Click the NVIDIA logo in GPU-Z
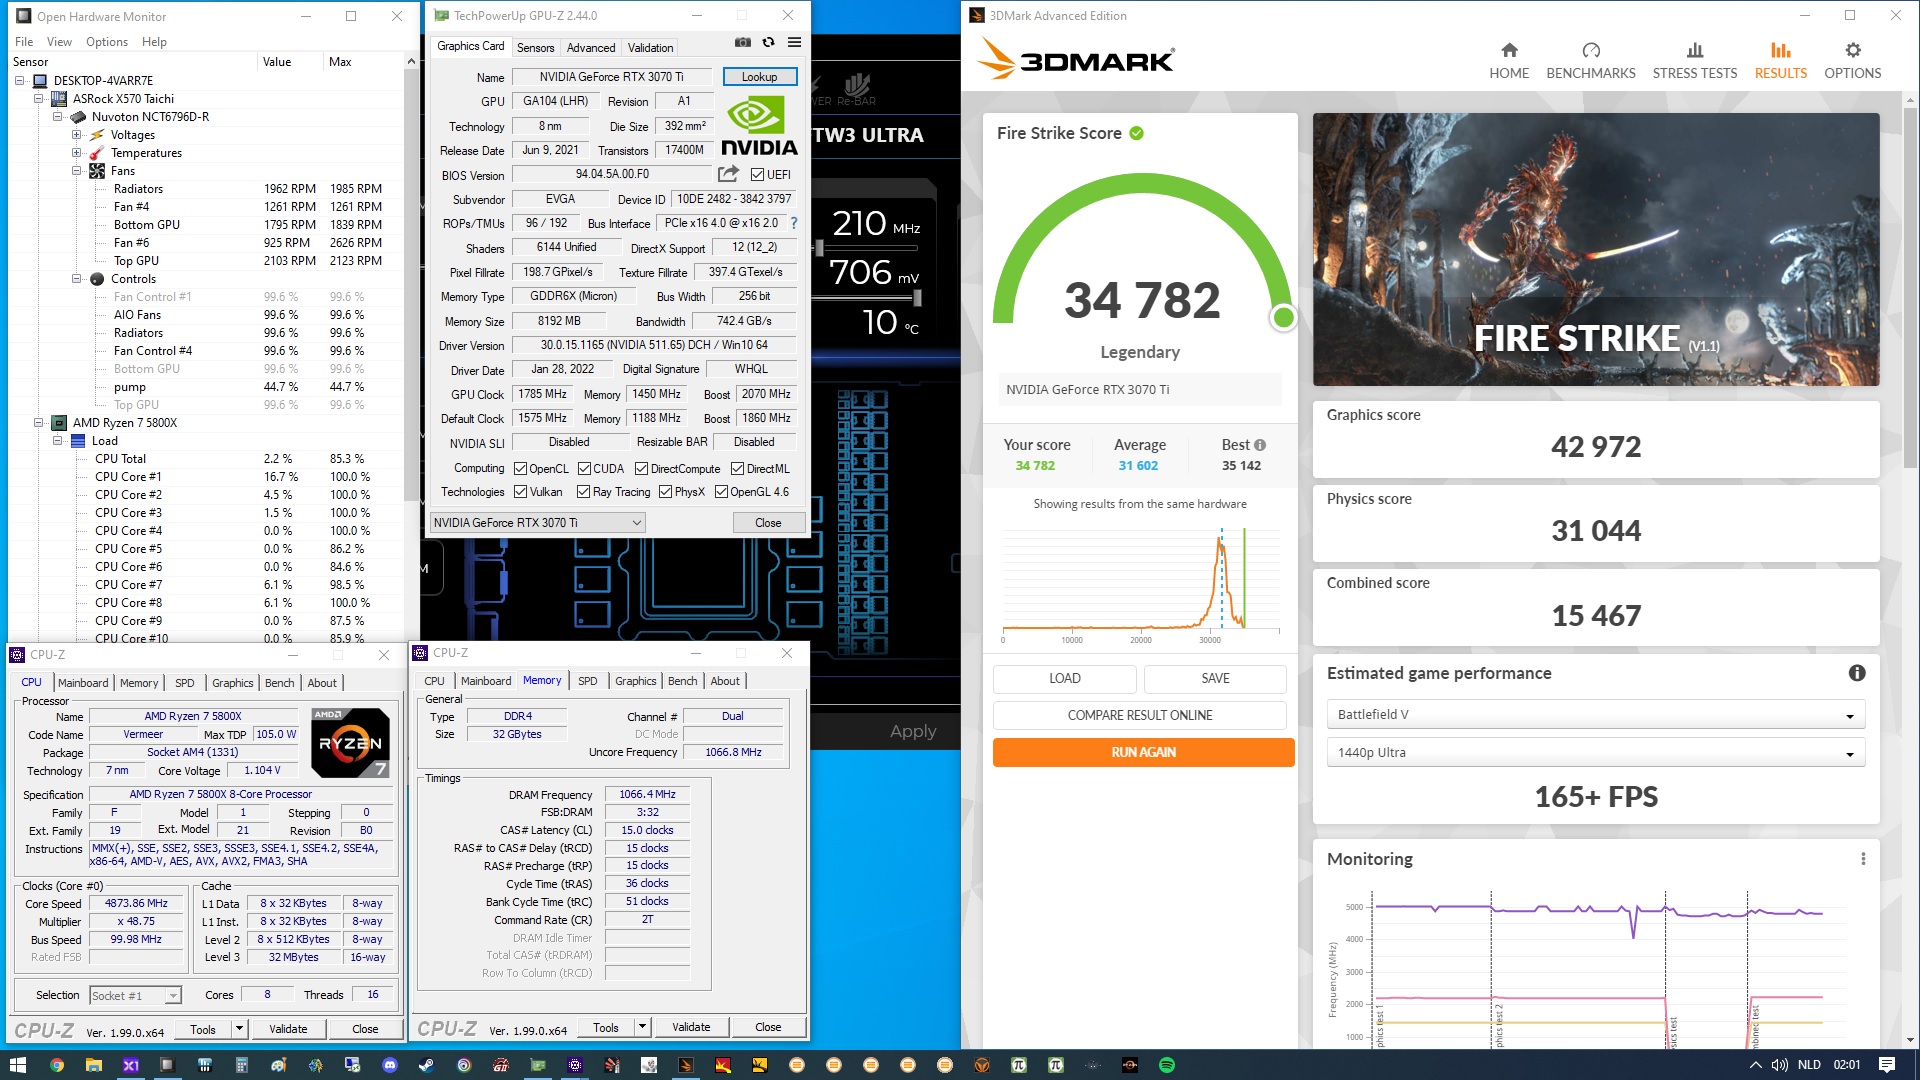The image size is (1920, 1080). [759, 126]
